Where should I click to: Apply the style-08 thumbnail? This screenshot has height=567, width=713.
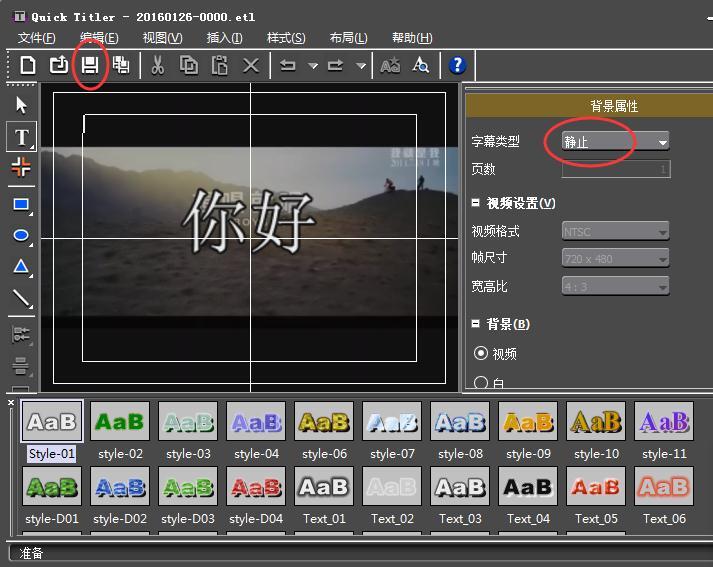pos(460,421)
